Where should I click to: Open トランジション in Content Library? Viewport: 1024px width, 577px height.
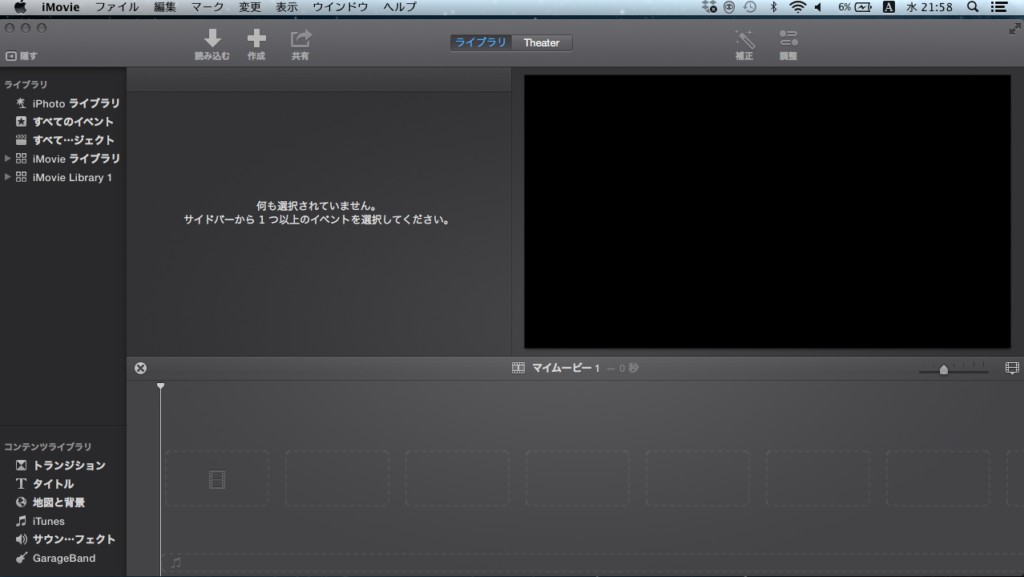63,465
